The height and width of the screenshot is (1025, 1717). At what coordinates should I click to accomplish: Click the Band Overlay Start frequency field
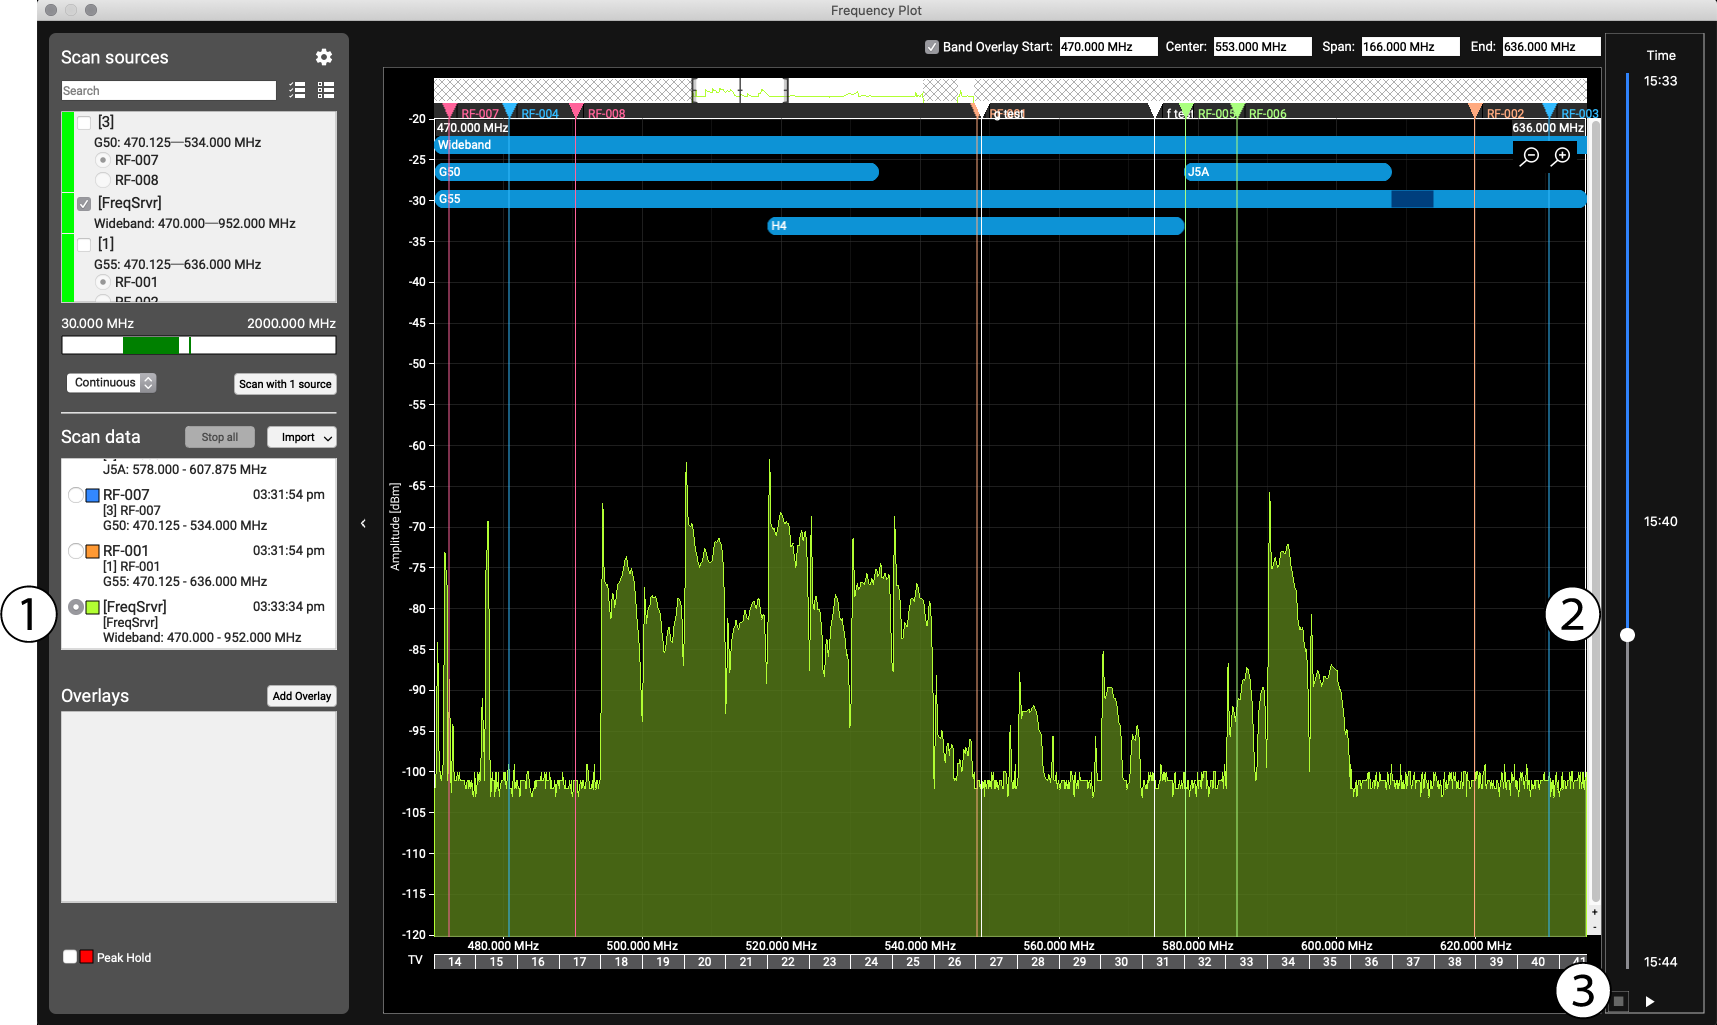point(1108,47)
